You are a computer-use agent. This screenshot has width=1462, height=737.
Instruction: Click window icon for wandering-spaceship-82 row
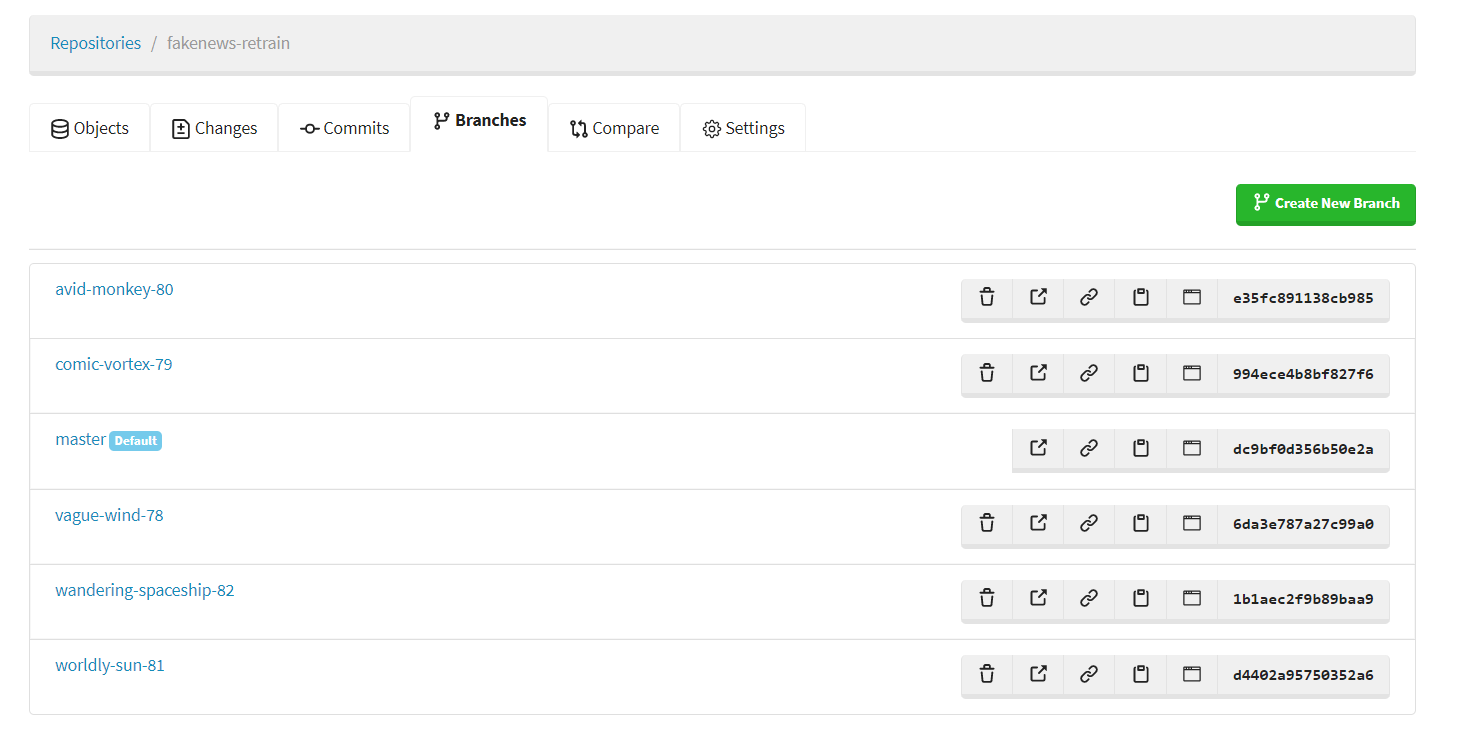click(1191, 599)
